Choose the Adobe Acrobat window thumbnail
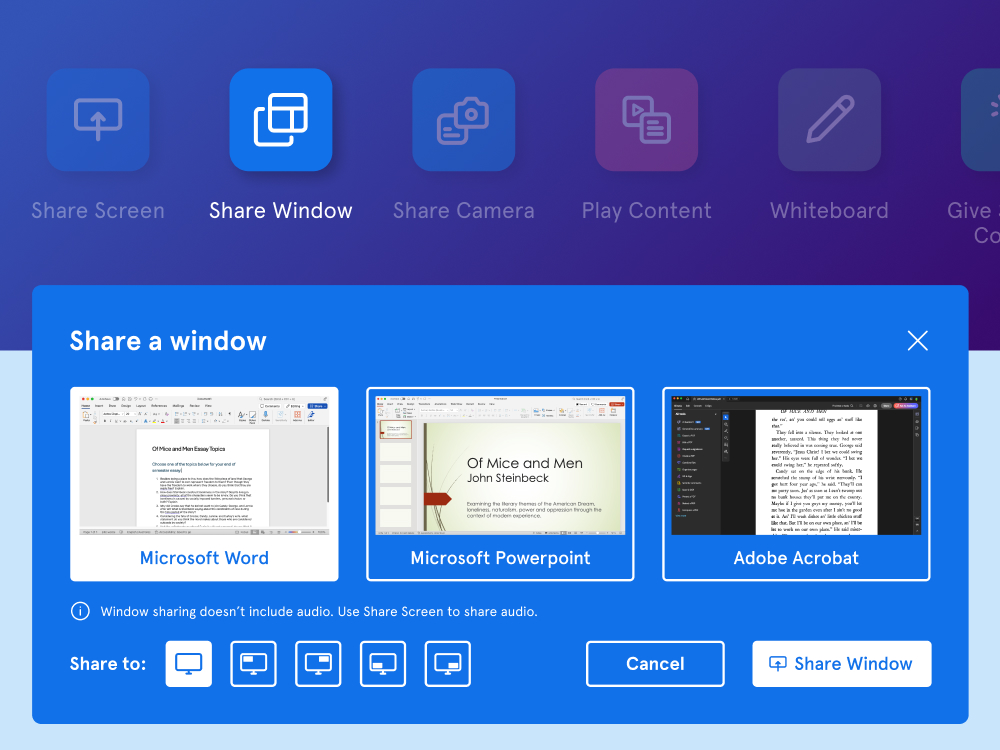This screenshot has height=750, width=1000. coord(796,484)
